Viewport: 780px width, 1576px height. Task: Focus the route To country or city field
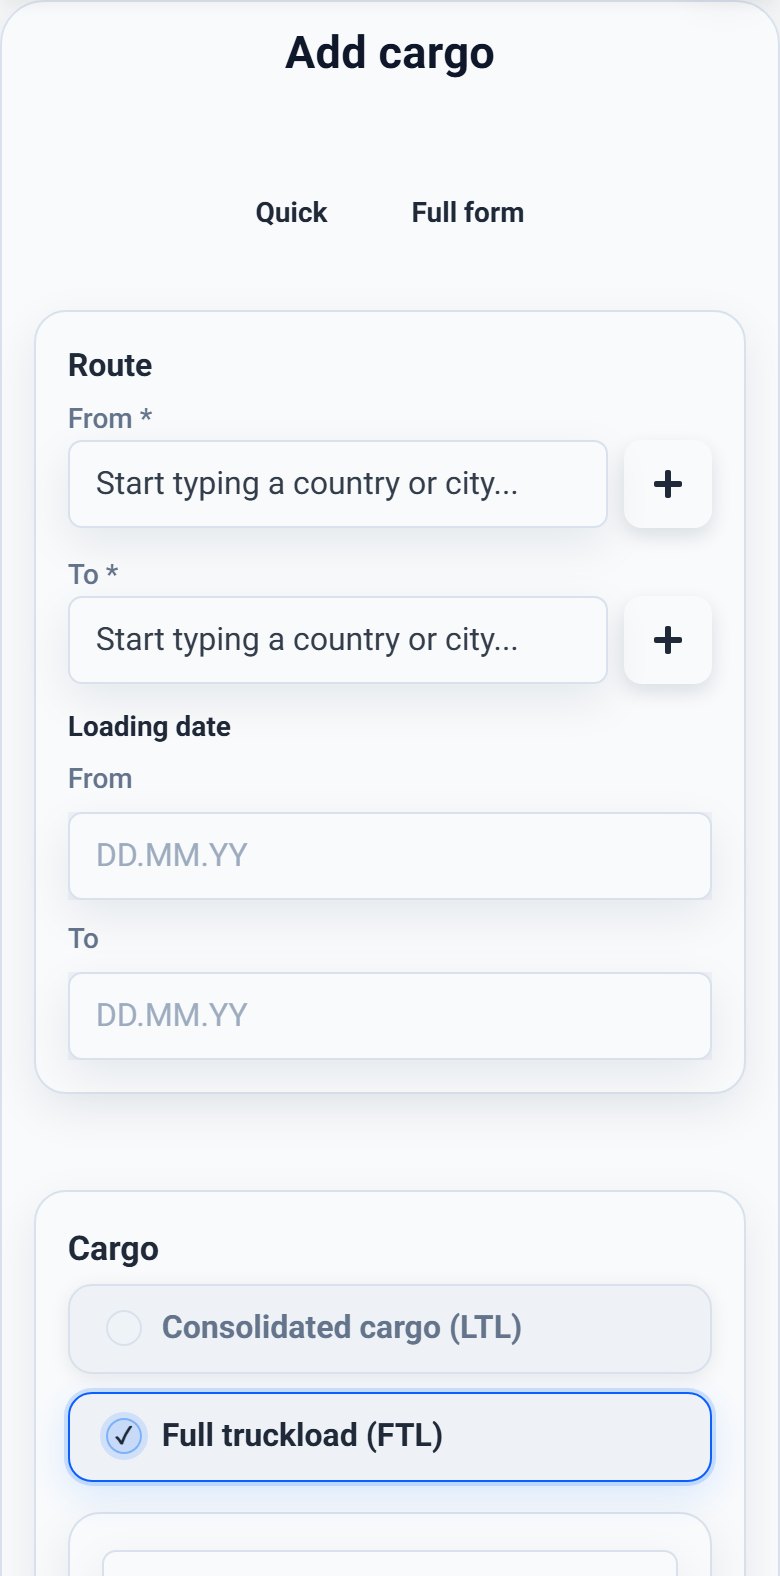(338, 640)
